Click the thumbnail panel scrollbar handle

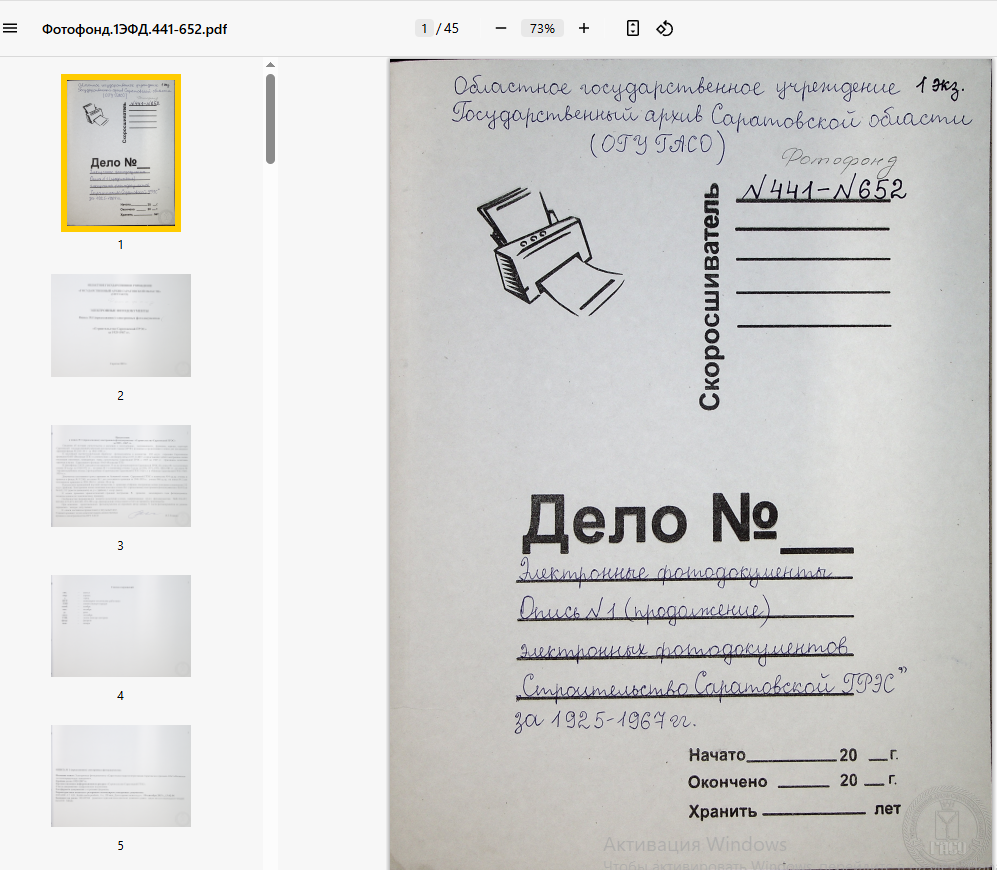[x=270, y=118]
